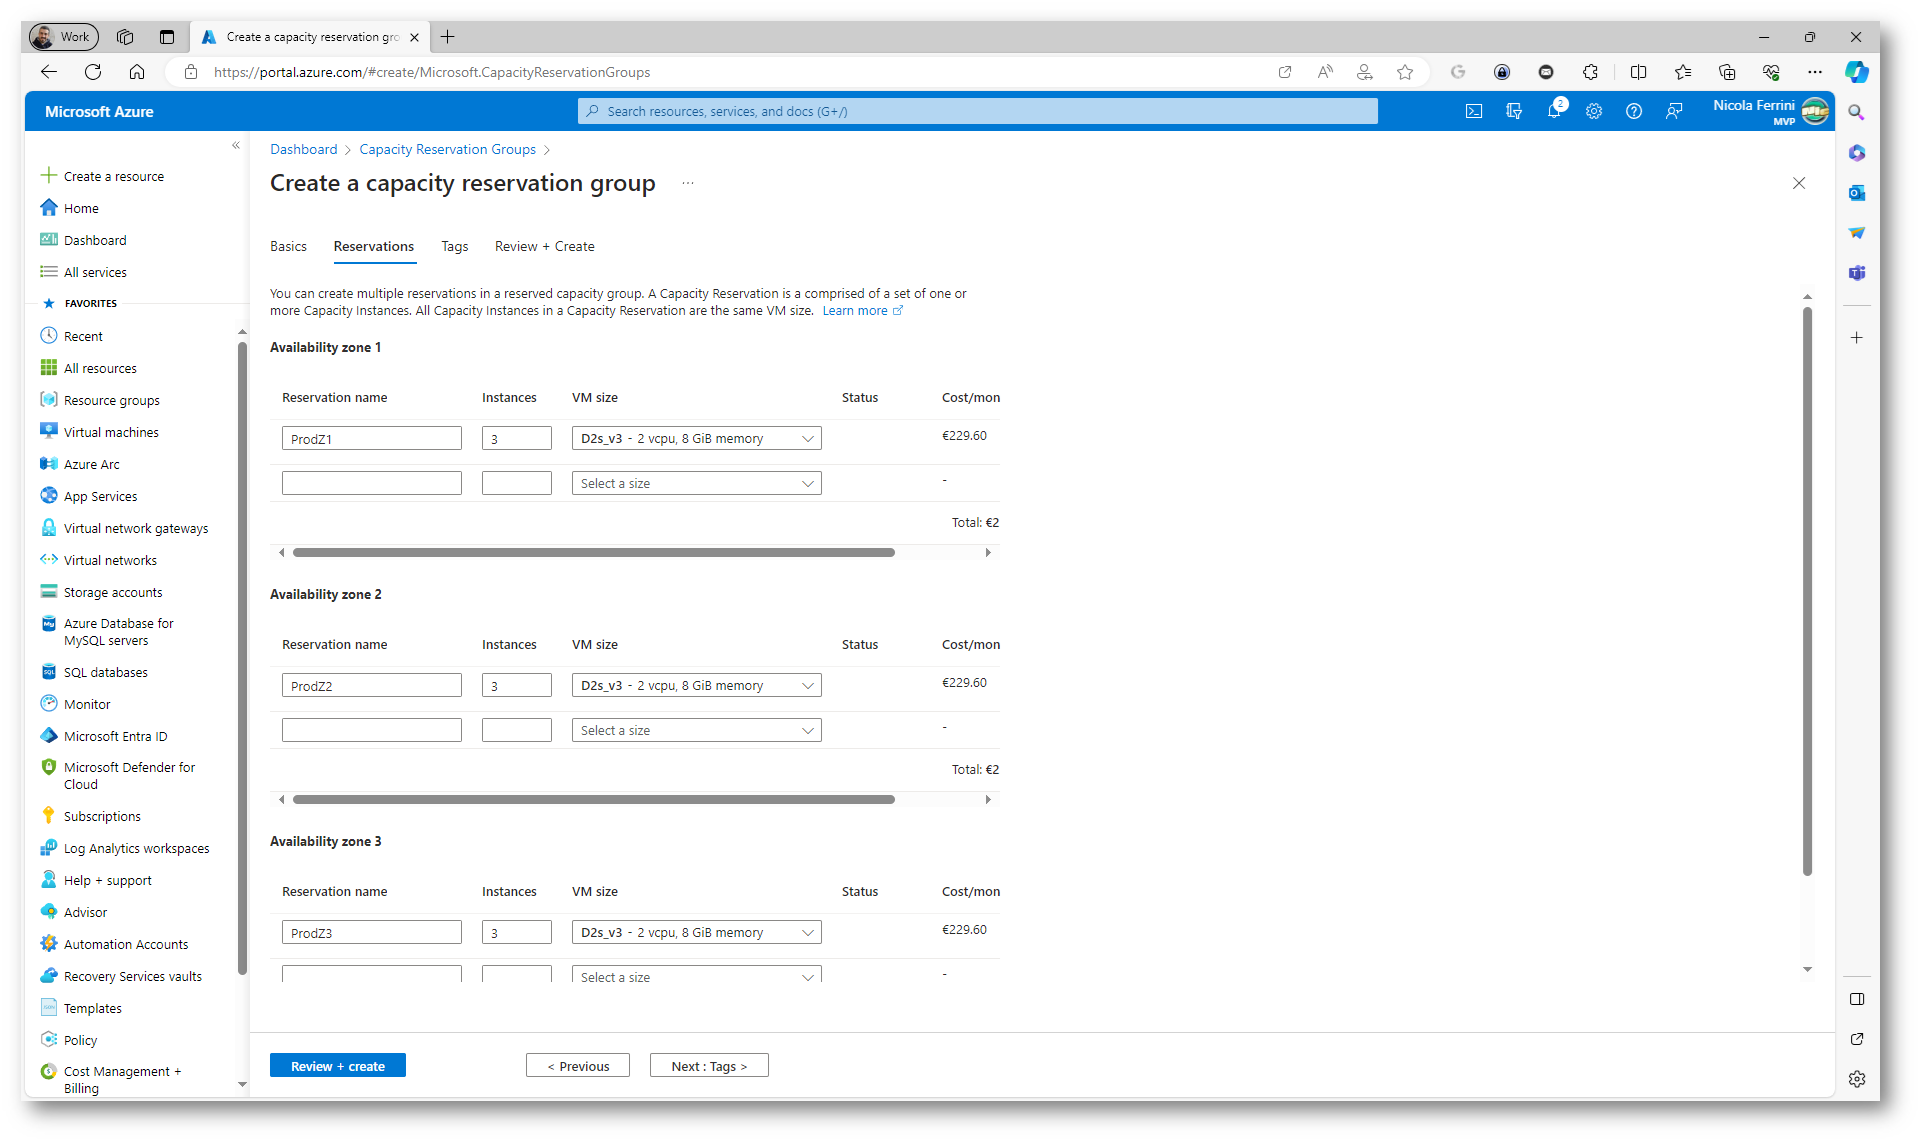Open Azure Arc in the sidebar
1922x1143 pixels.
pyautogui.click(x=91, y=464)
